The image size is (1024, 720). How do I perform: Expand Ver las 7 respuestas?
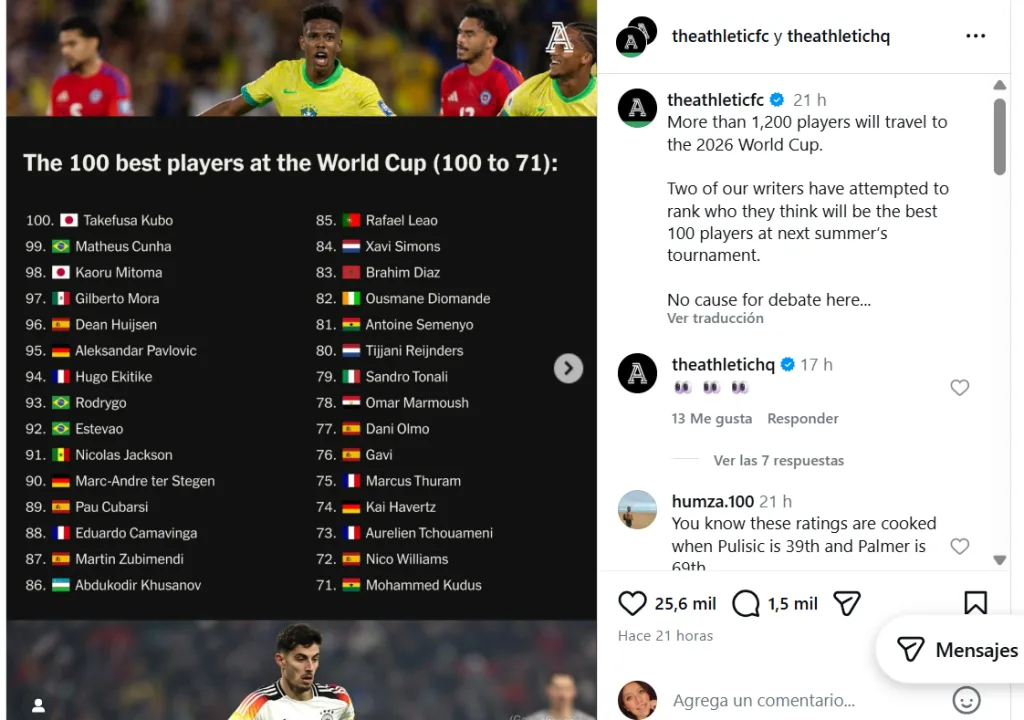(778, 460)
